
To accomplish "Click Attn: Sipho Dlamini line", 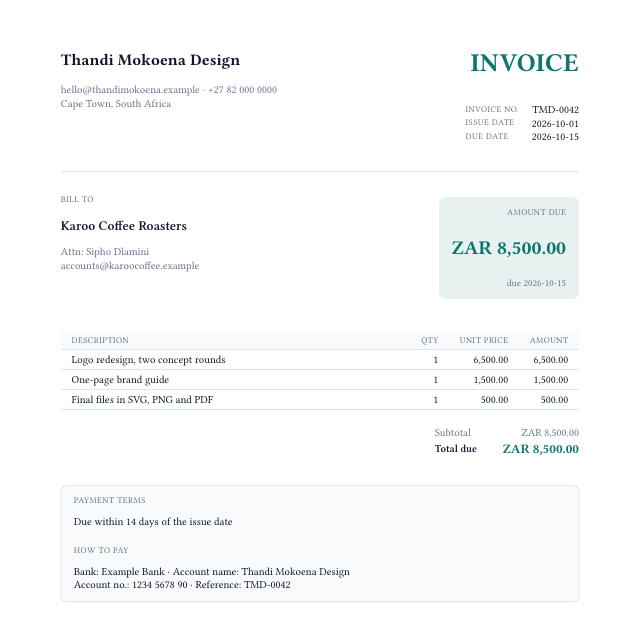I will (x=105, y=252).
